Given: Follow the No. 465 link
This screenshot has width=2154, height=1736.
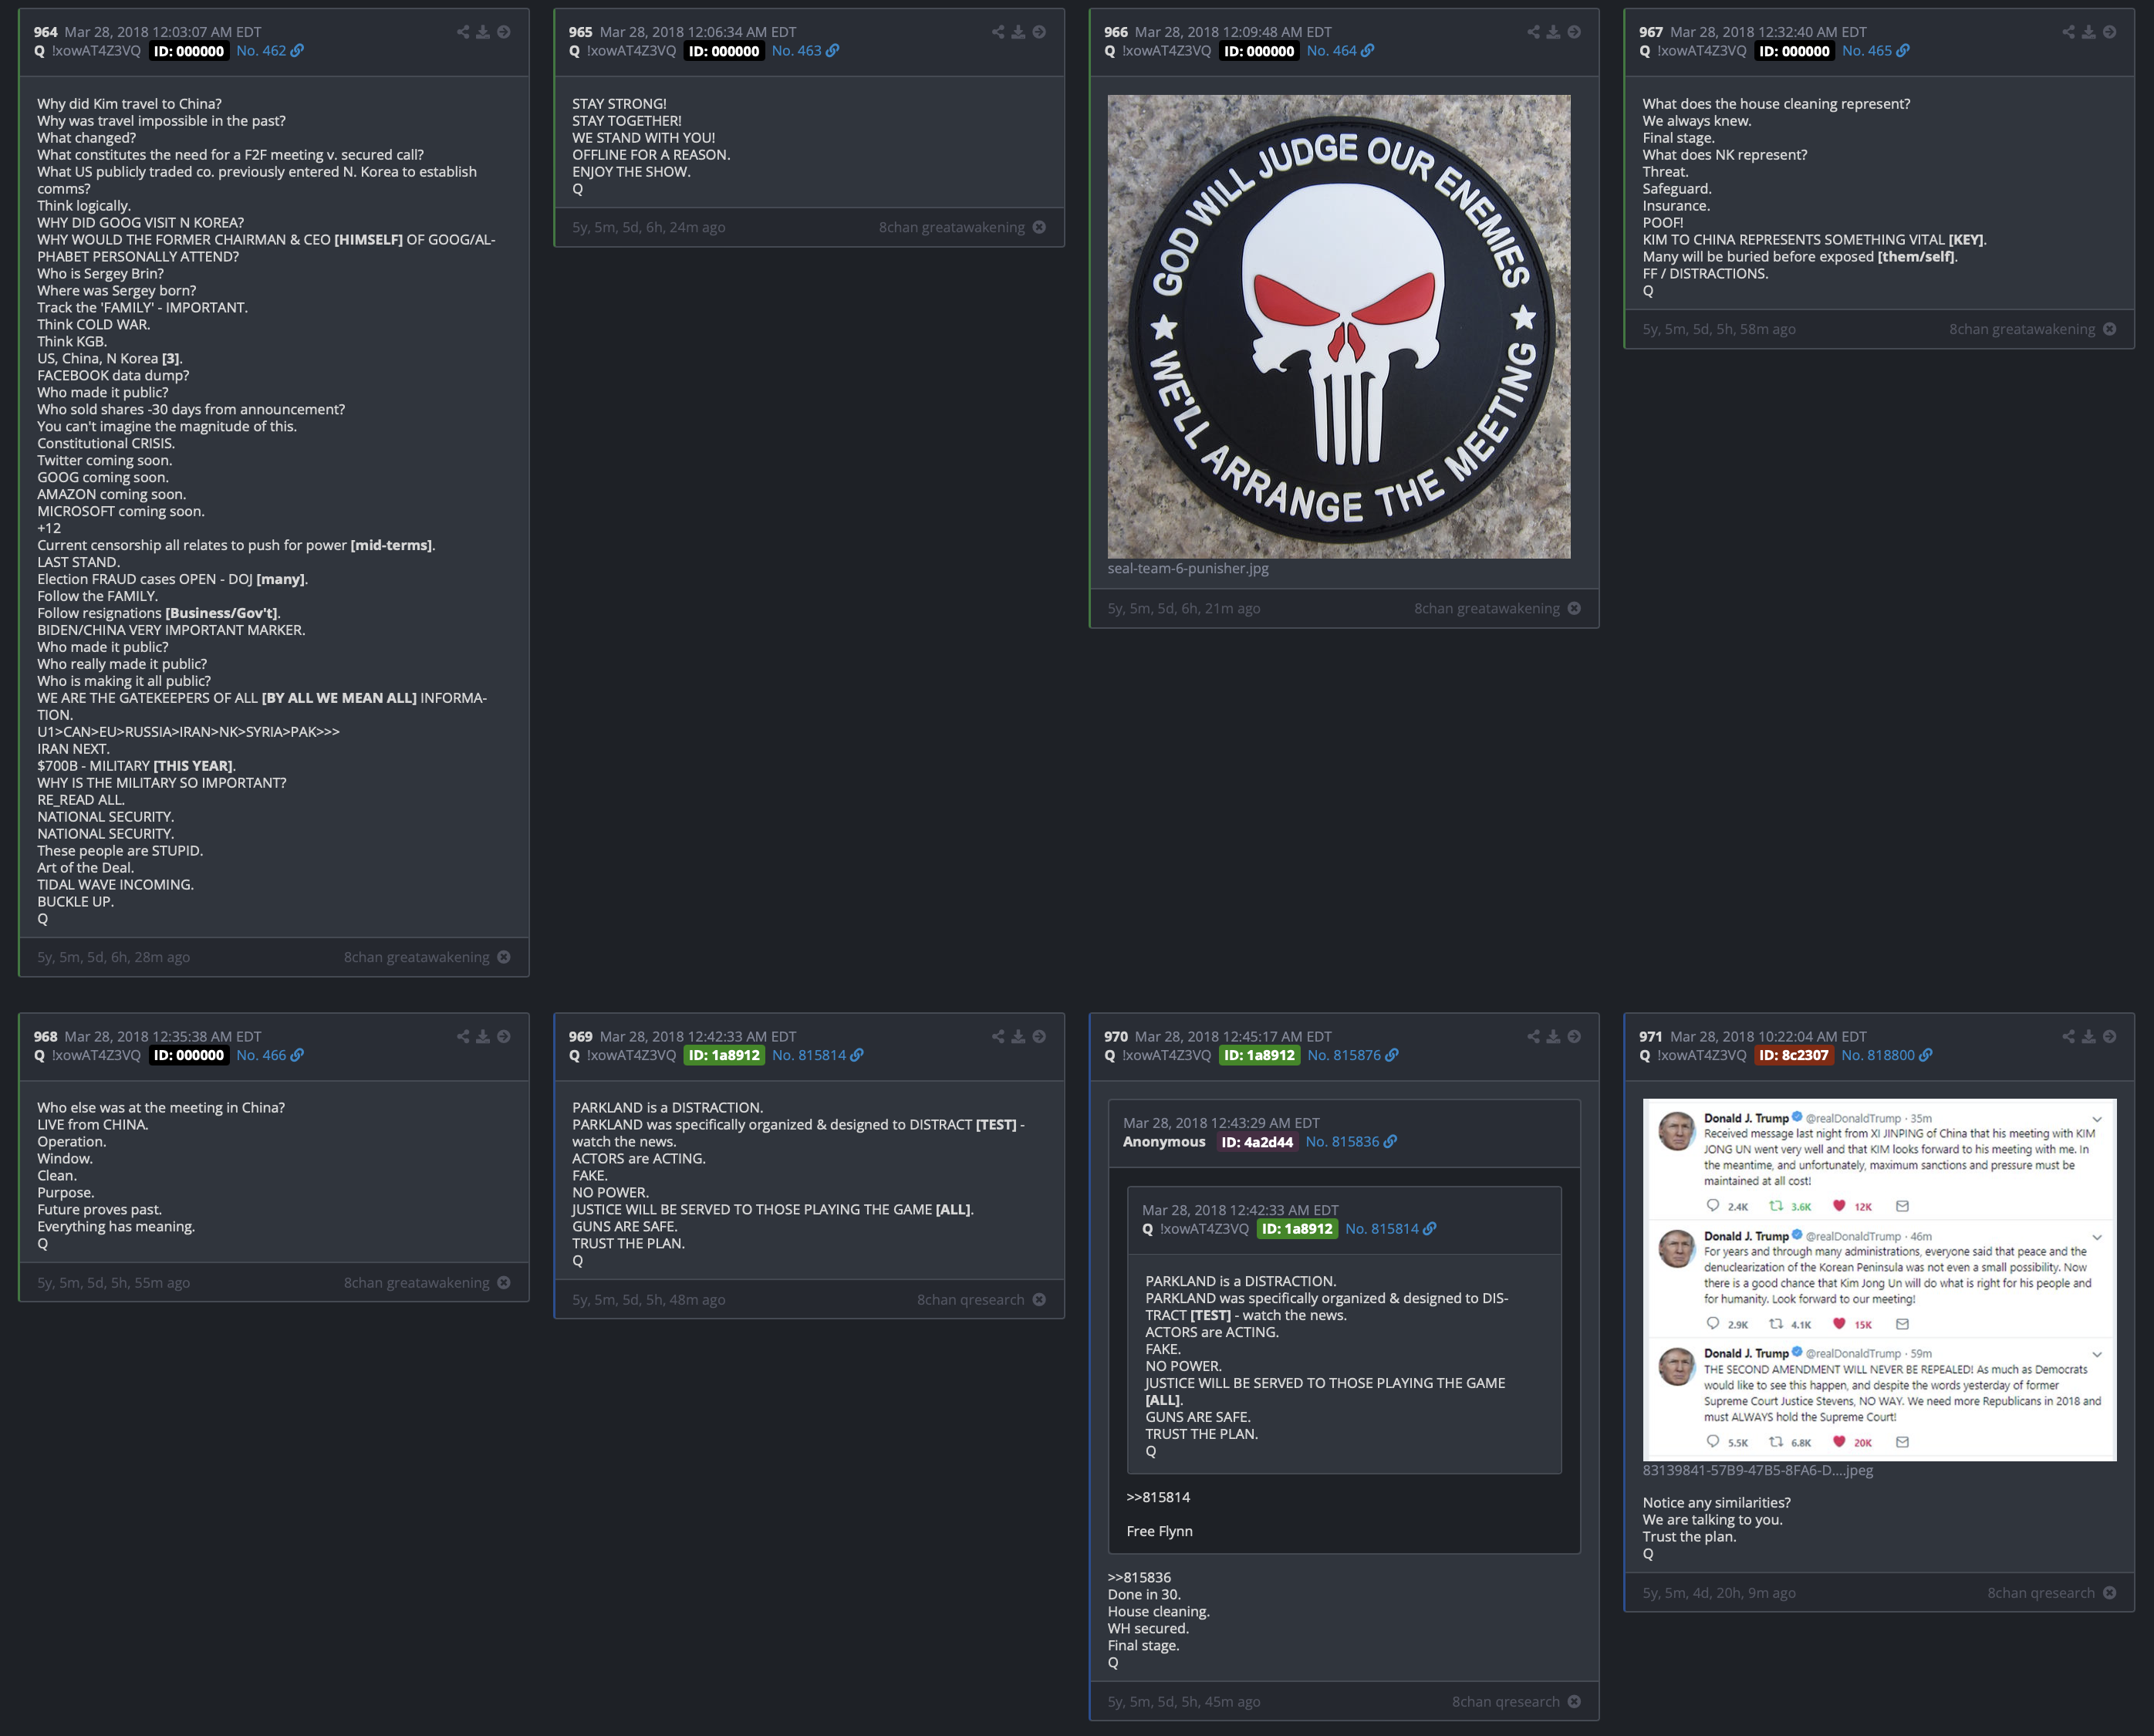Looking at the screenshot, I should pyautogui.click(x=1875, y=51).
